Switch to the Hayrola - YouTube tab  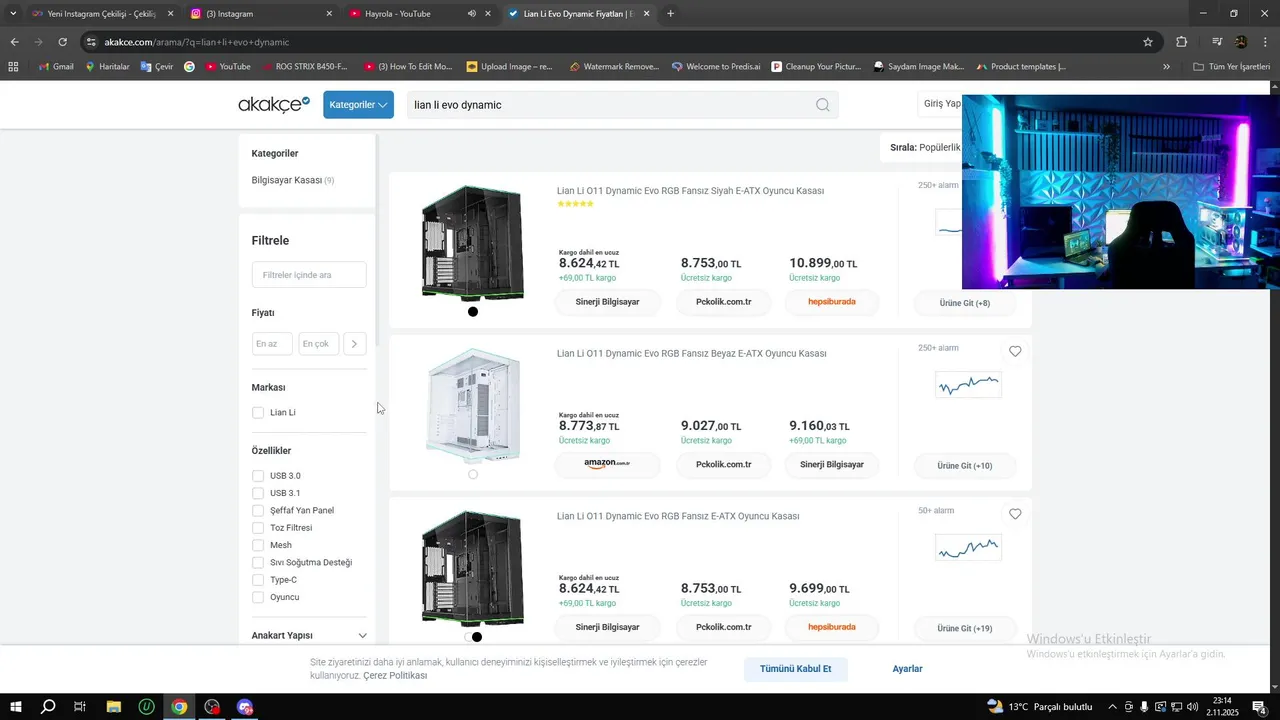coord(420,14)
